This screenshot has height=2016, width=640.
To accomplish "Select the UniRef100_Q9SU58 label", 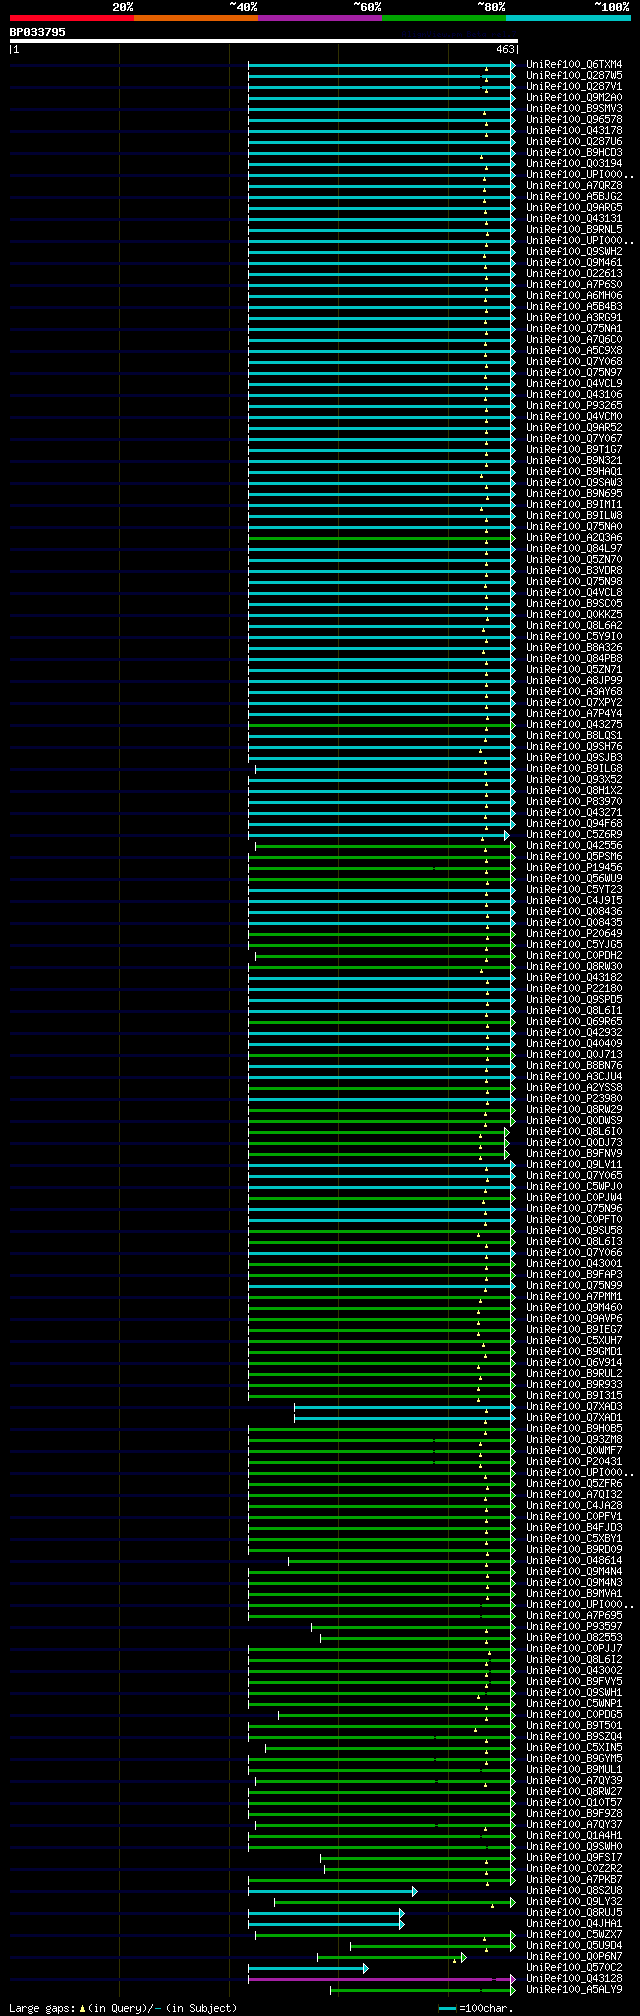I will 574,1230.
